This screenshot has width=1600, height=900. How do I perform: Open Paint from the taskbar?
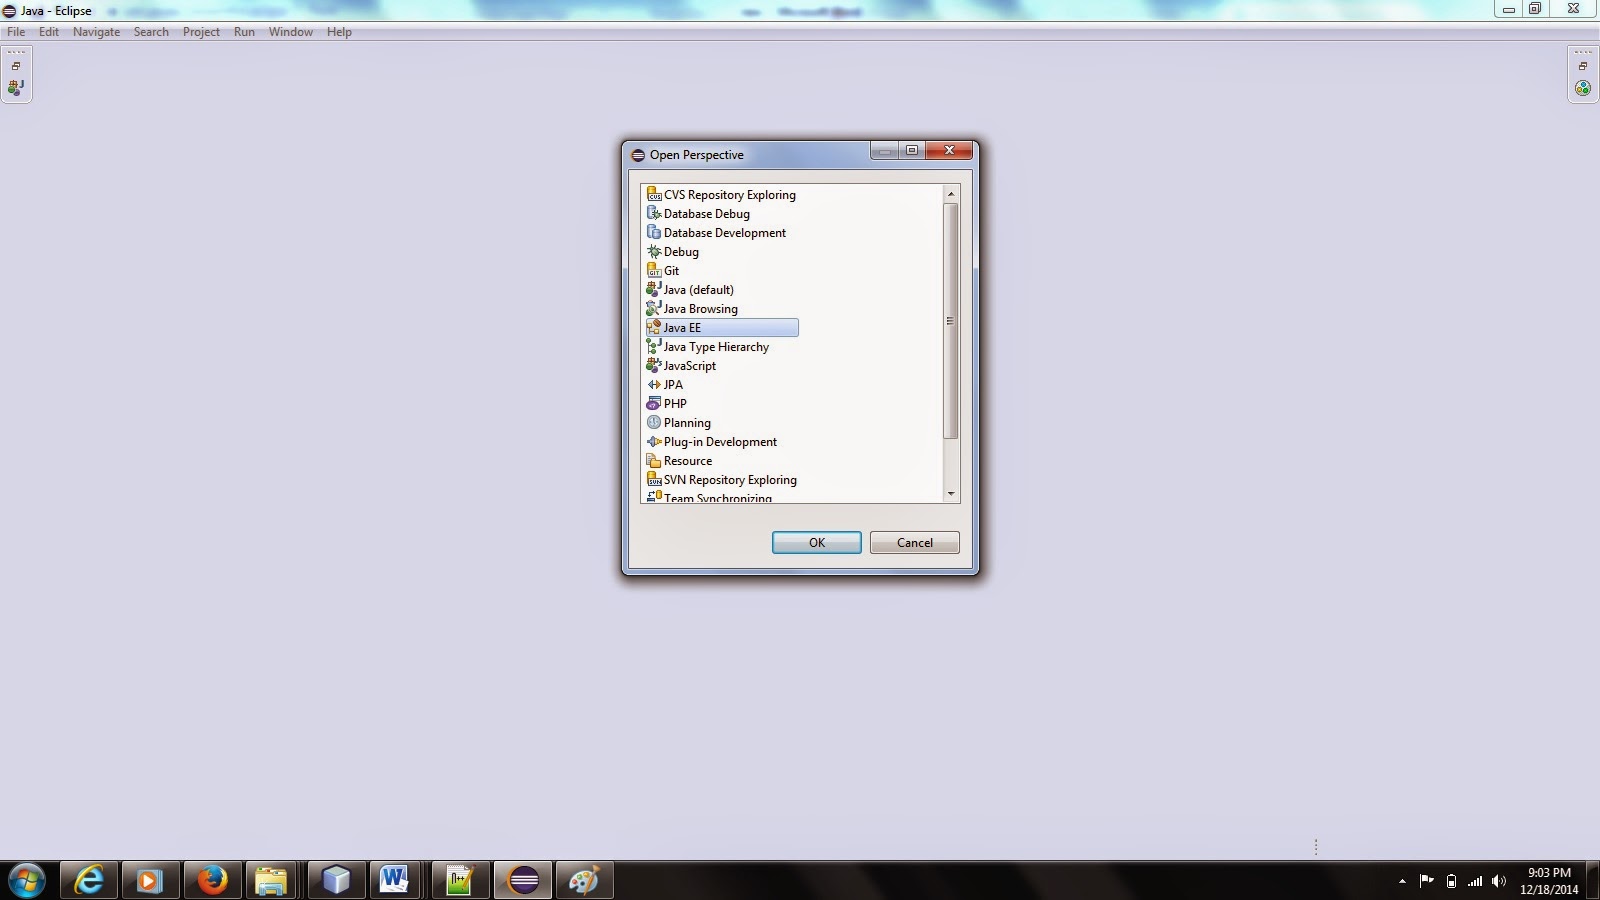point(584,881)
